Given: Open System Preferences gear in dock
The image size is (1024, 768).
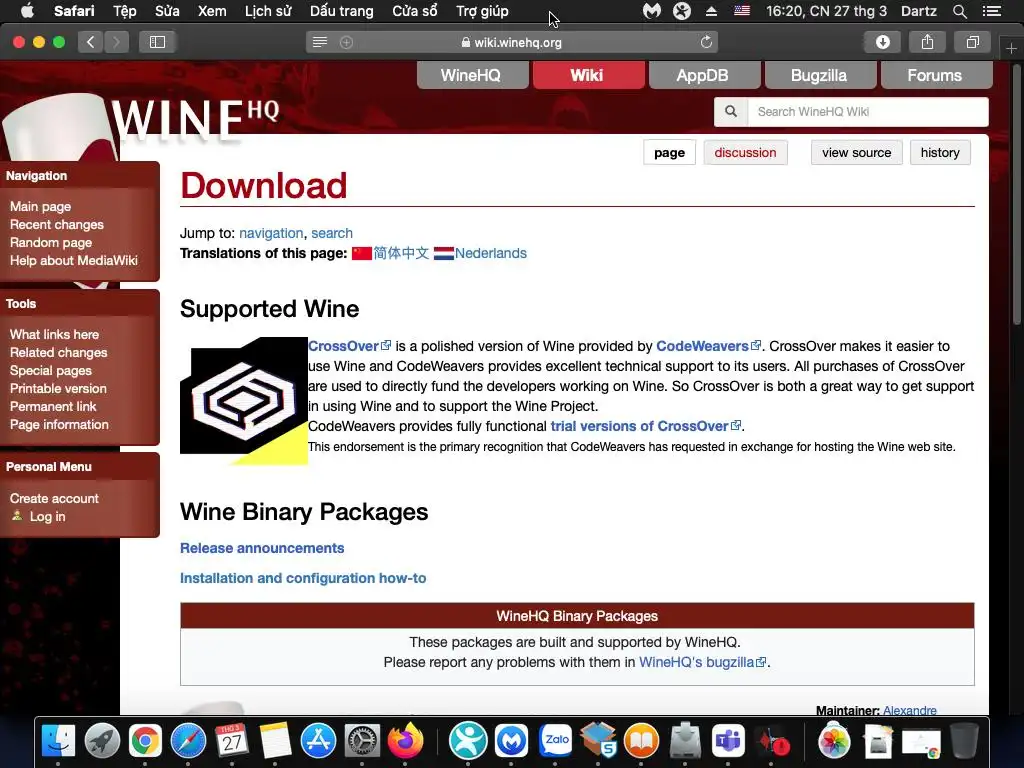Looking at the screenshot, I should [x=361, y=741].
